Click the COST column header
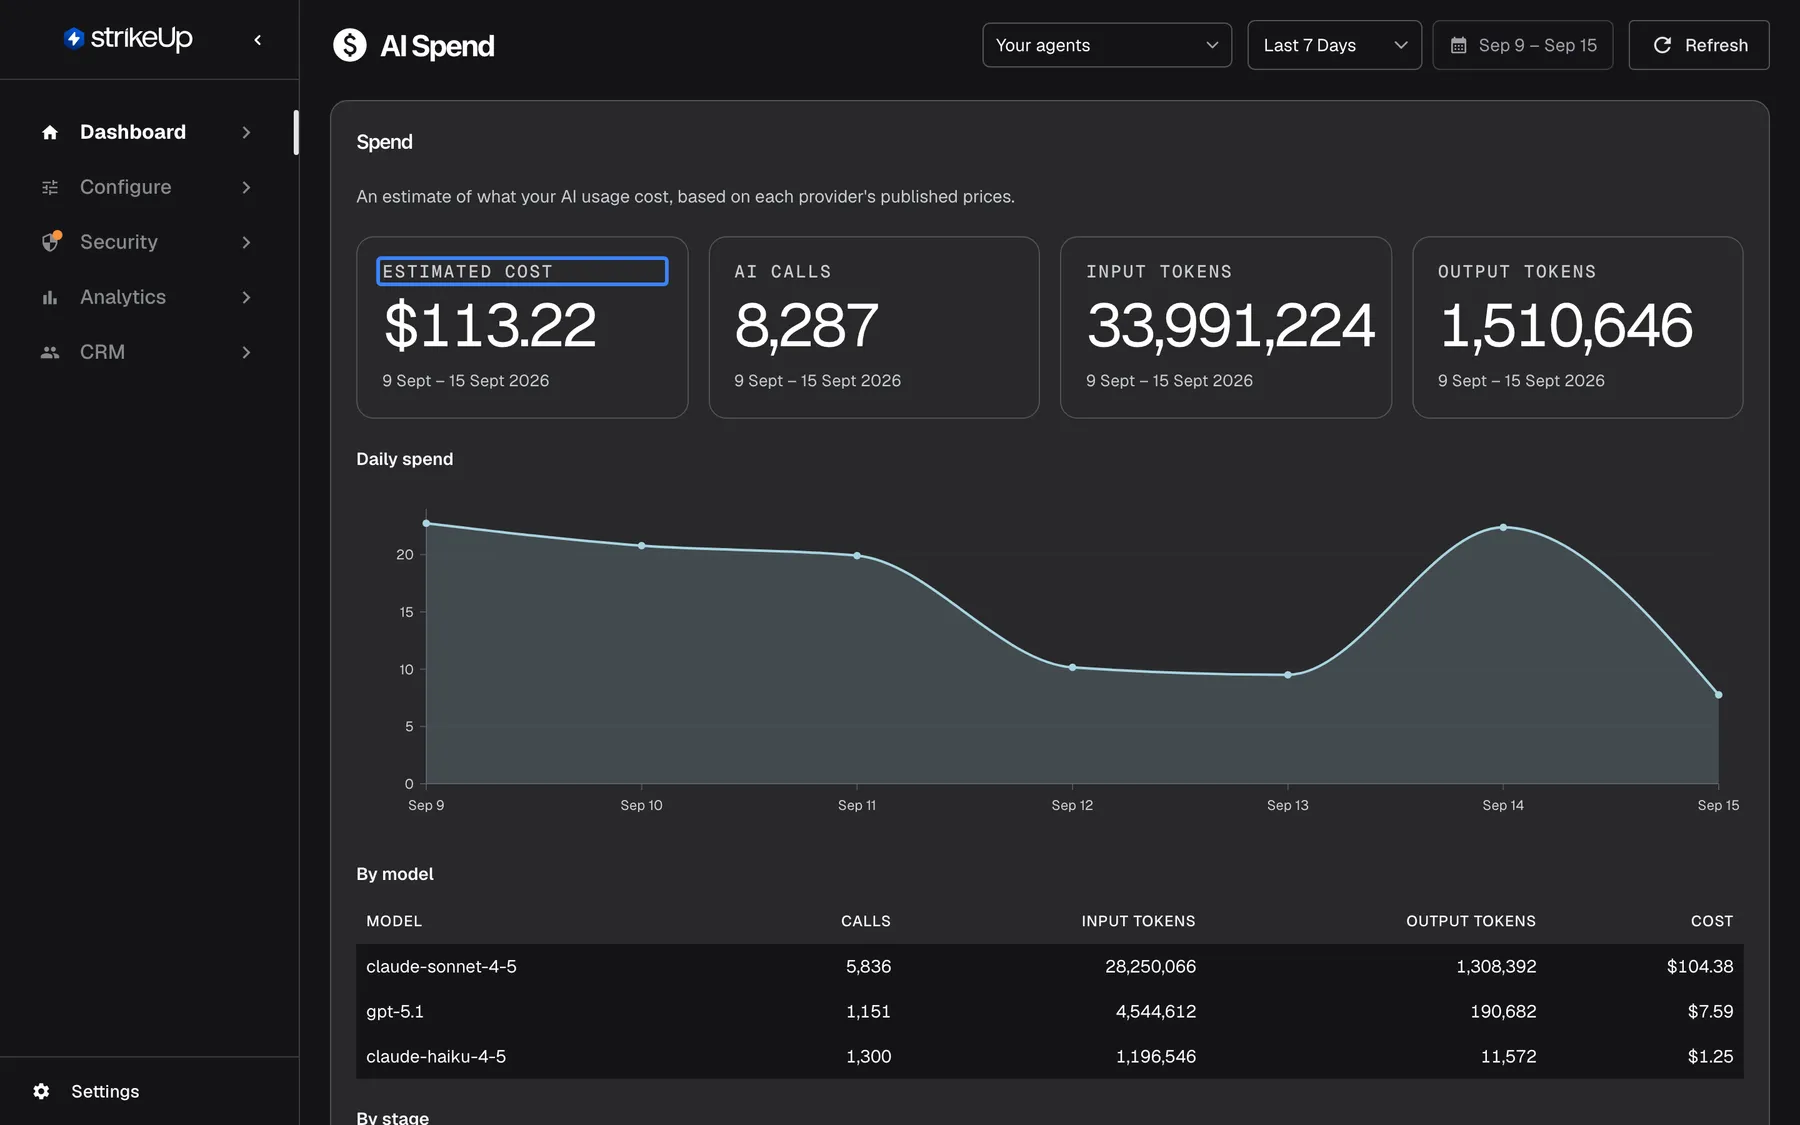 coord(1711,921)
